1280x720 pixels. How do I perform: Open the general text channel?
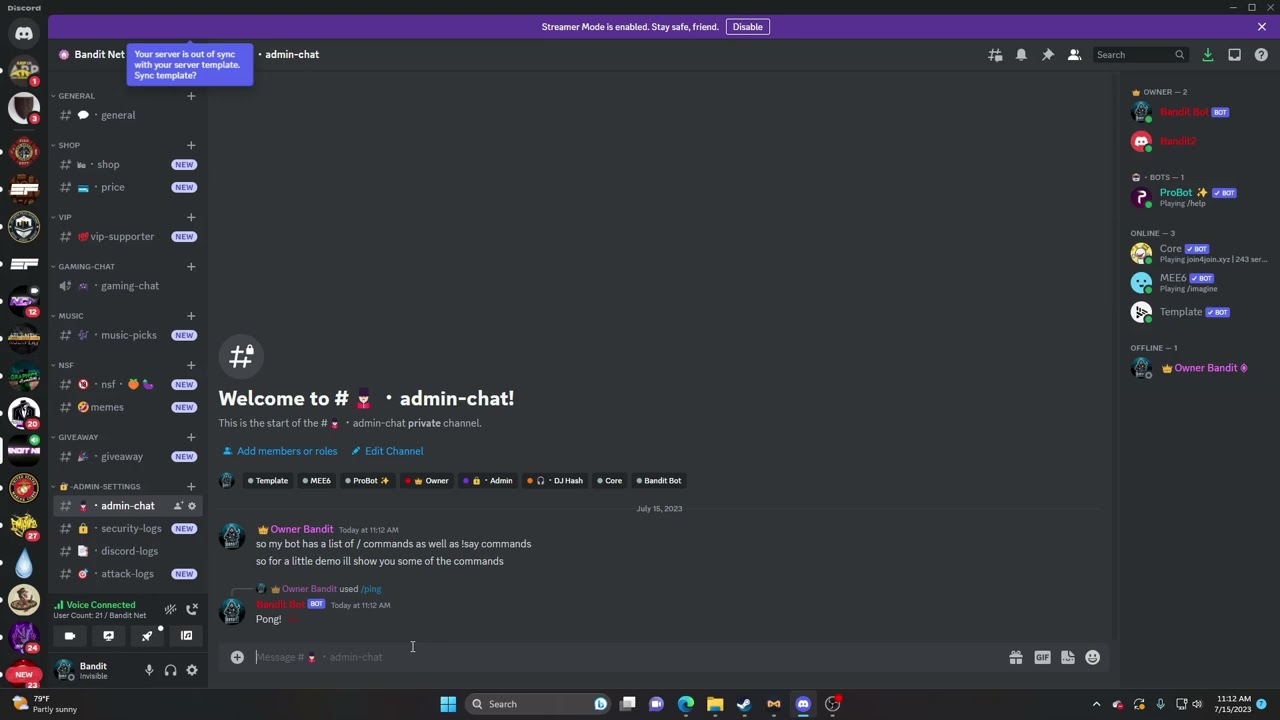(128, 115)
